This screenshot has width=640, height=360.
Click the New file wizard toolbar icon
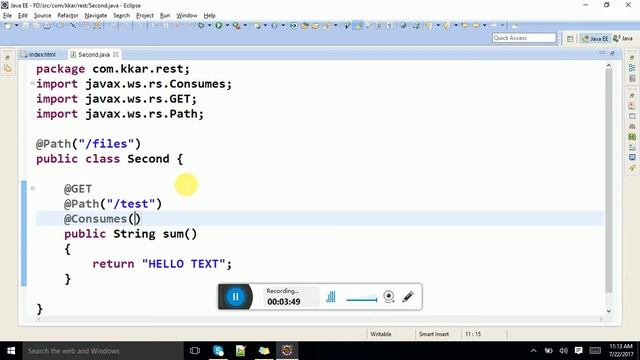pyautogui.click(x=8, y=26)
